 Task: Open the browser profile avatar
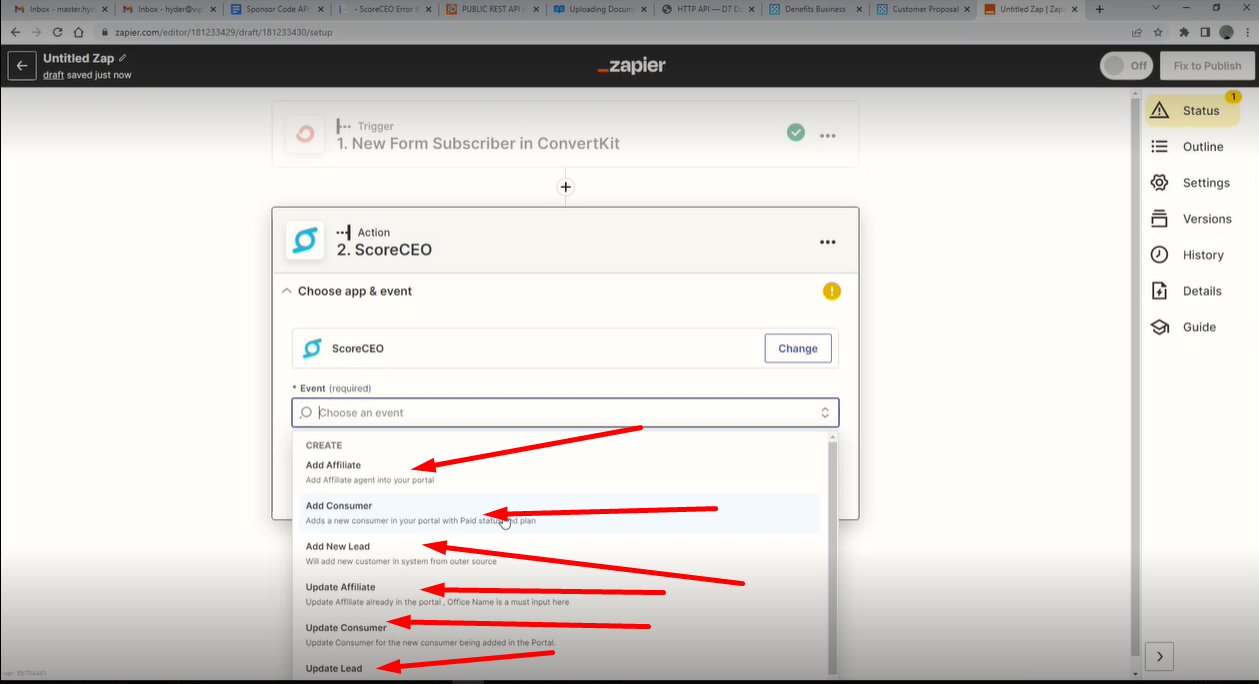(1226, 32)
